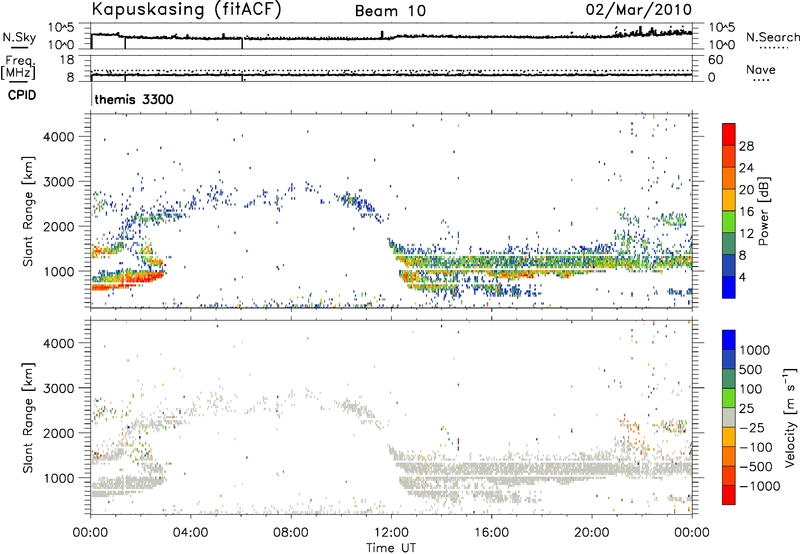Click the CPID row label
The width and height of the screenshot is (800, 554).
[x=22, y=95]
